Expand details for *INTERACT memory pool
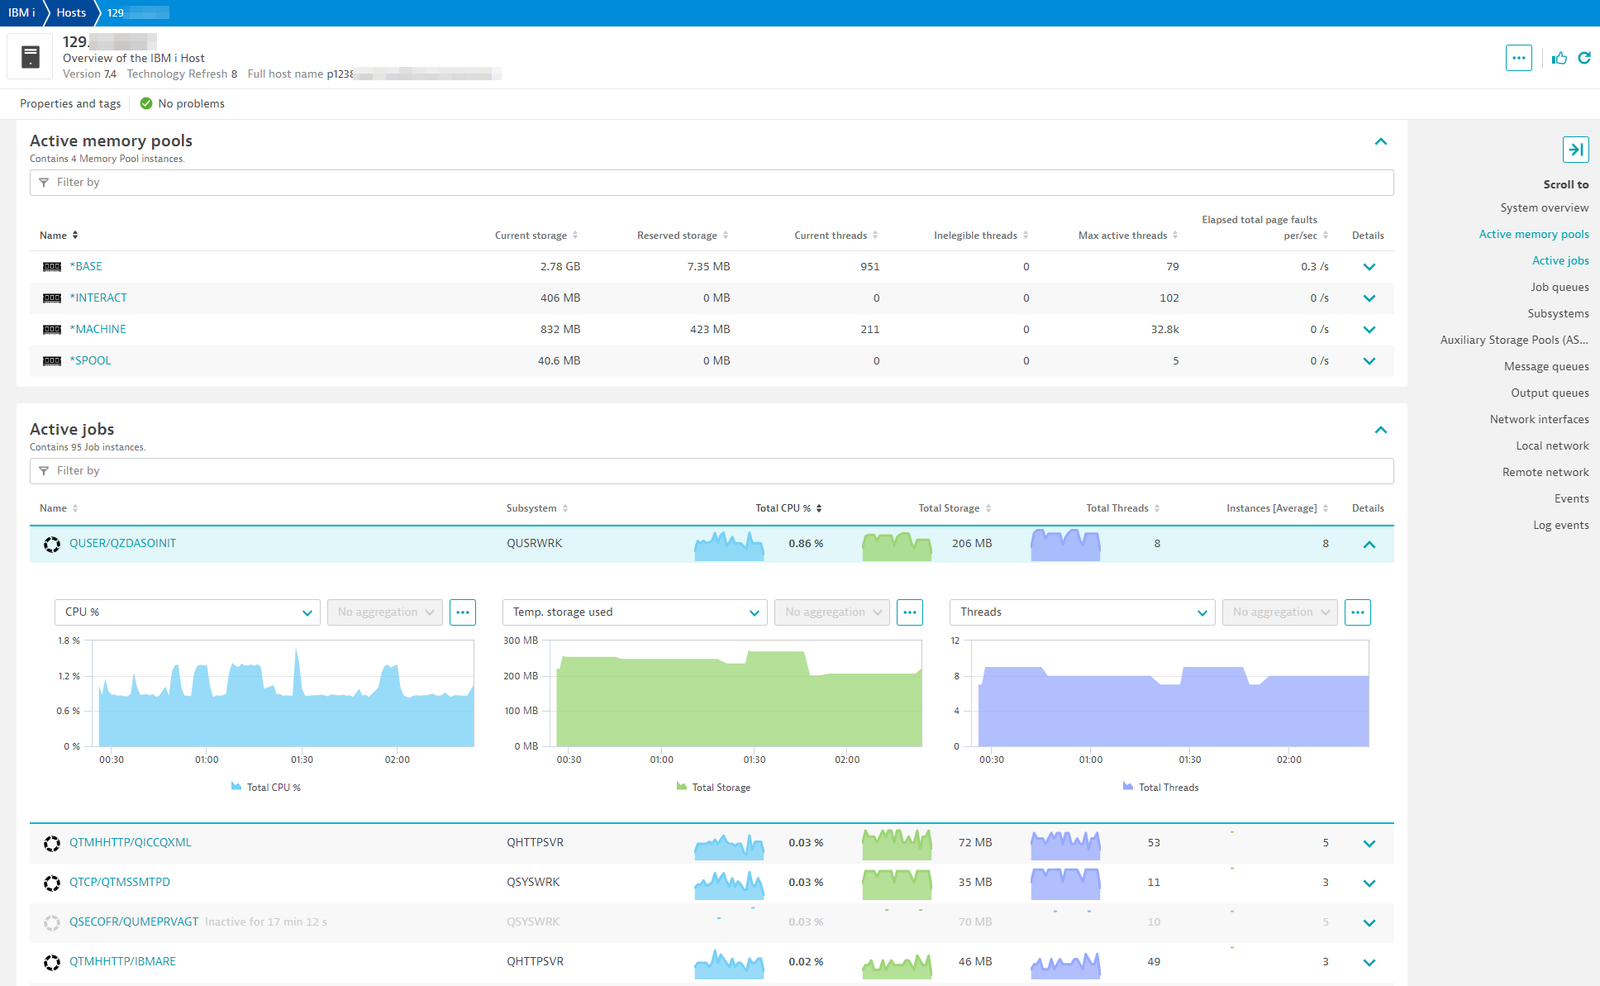The image size is (1600, 986). [1369, 298]
